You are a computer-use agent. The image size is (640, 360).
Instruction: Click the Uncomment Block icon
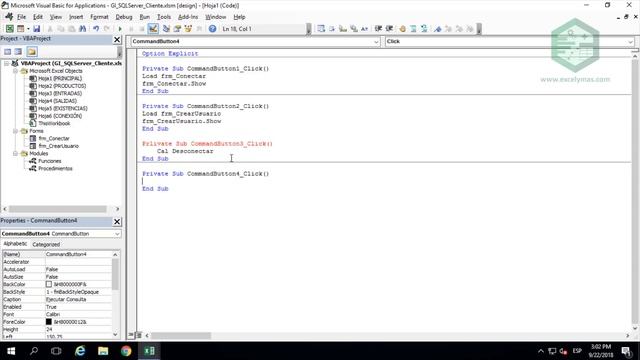pos(424,29)
